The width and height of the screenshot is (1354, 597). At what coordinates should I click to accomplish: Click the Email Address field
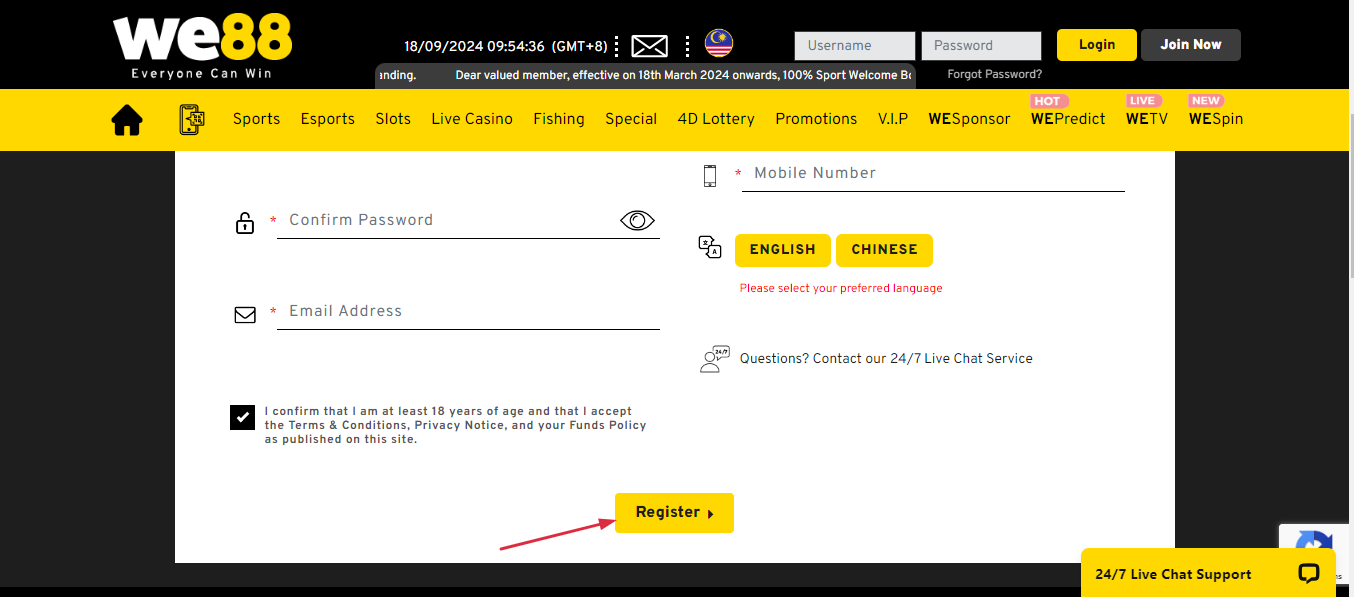[x=468, y=311]
